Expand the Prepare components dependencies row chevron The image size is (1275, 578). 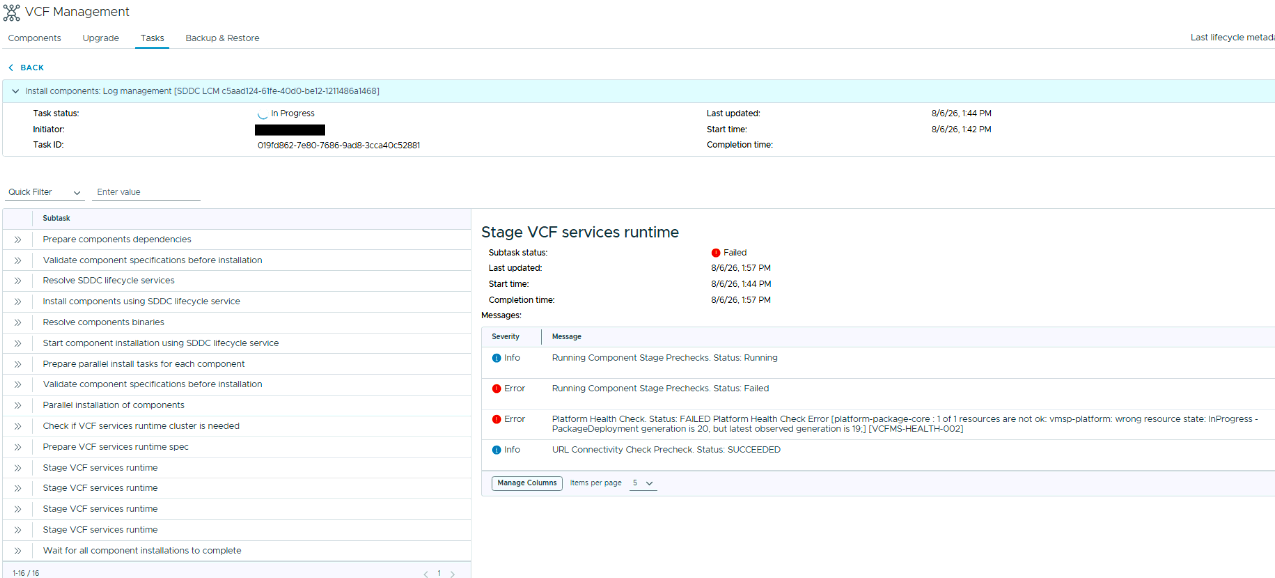click(17, 239)
